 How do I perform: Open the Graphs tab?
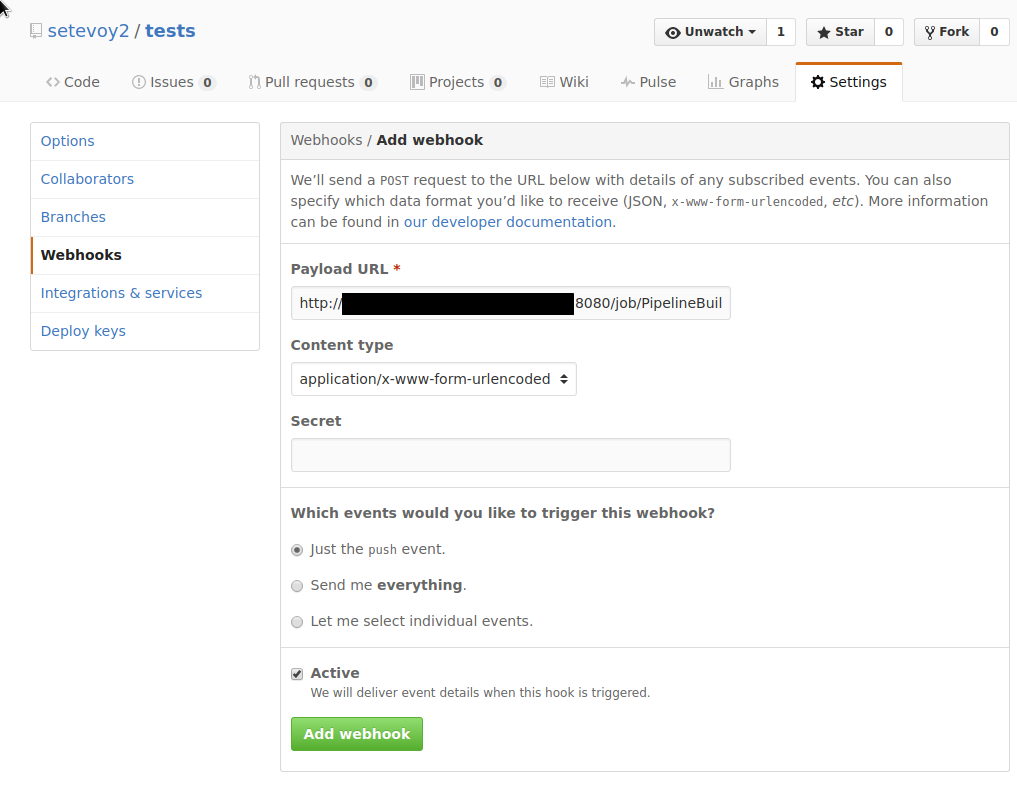coord(743,82)
